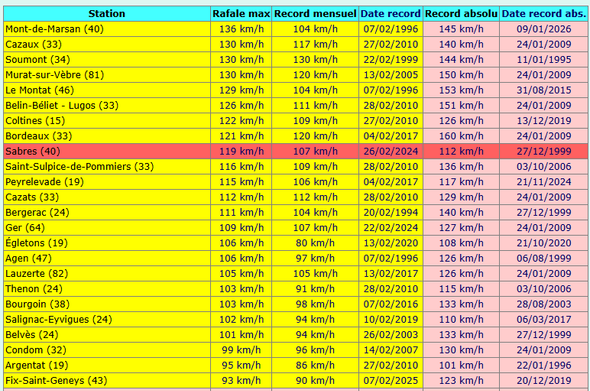This screenshot has height=391, width=590.
Task: Click the Record absolu column header
Action: click(x=461, y=14)
